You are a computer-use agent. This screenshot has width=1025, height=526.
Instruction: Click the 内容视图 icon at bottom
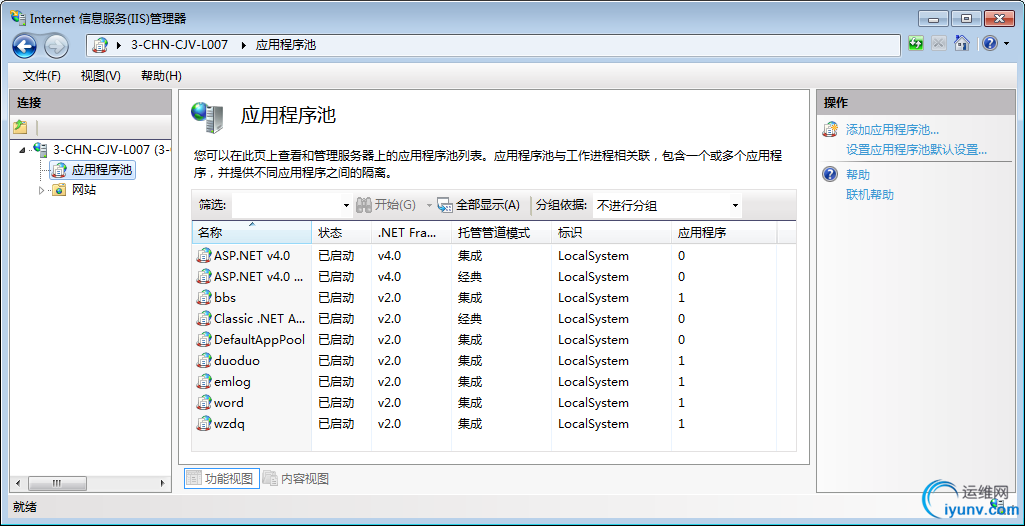point(270,478)
